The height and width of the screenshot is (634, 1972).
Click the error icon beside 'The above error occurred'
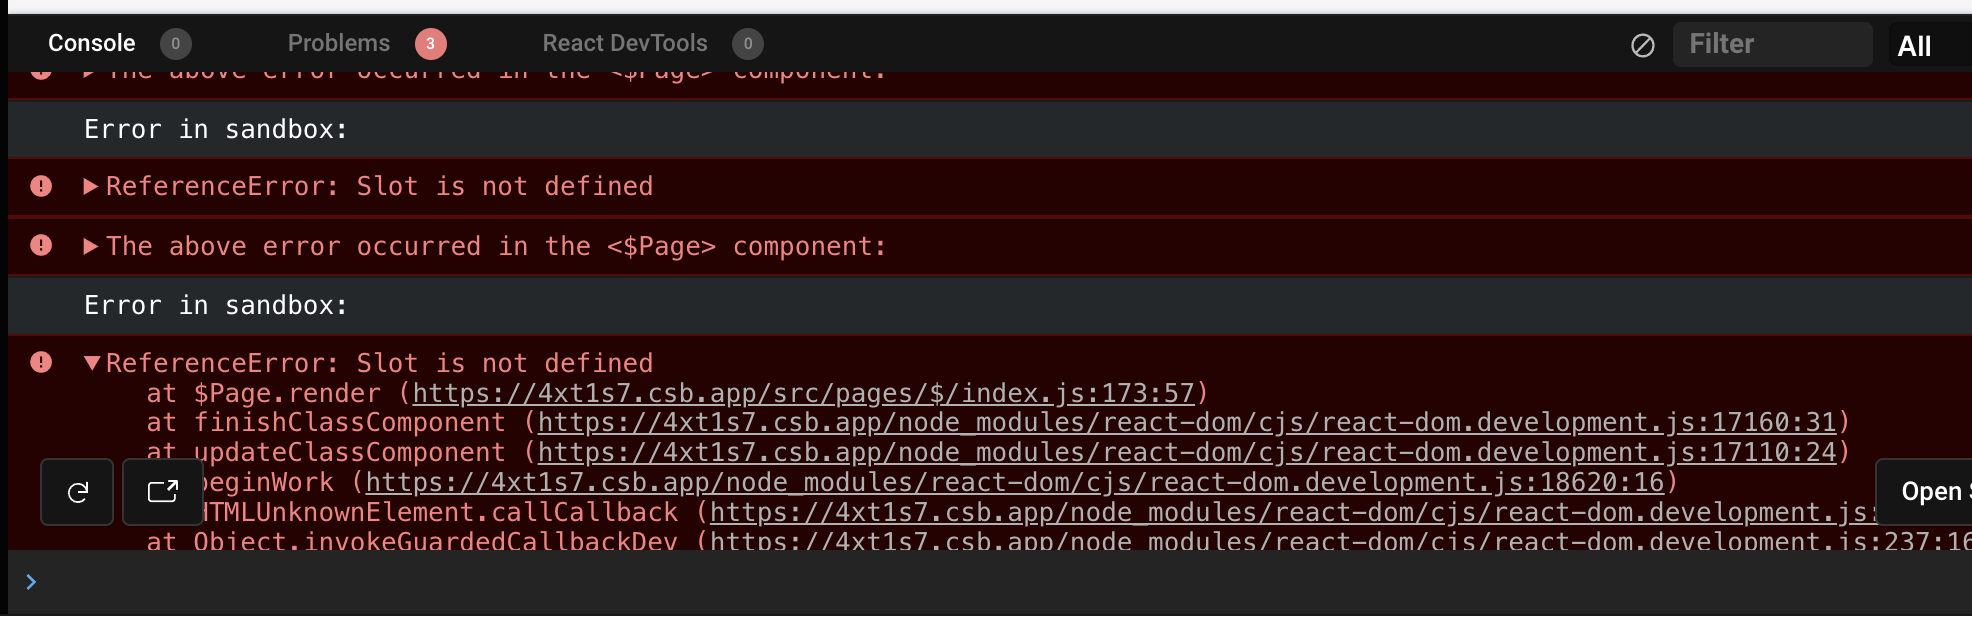click(x=40, y=245)
